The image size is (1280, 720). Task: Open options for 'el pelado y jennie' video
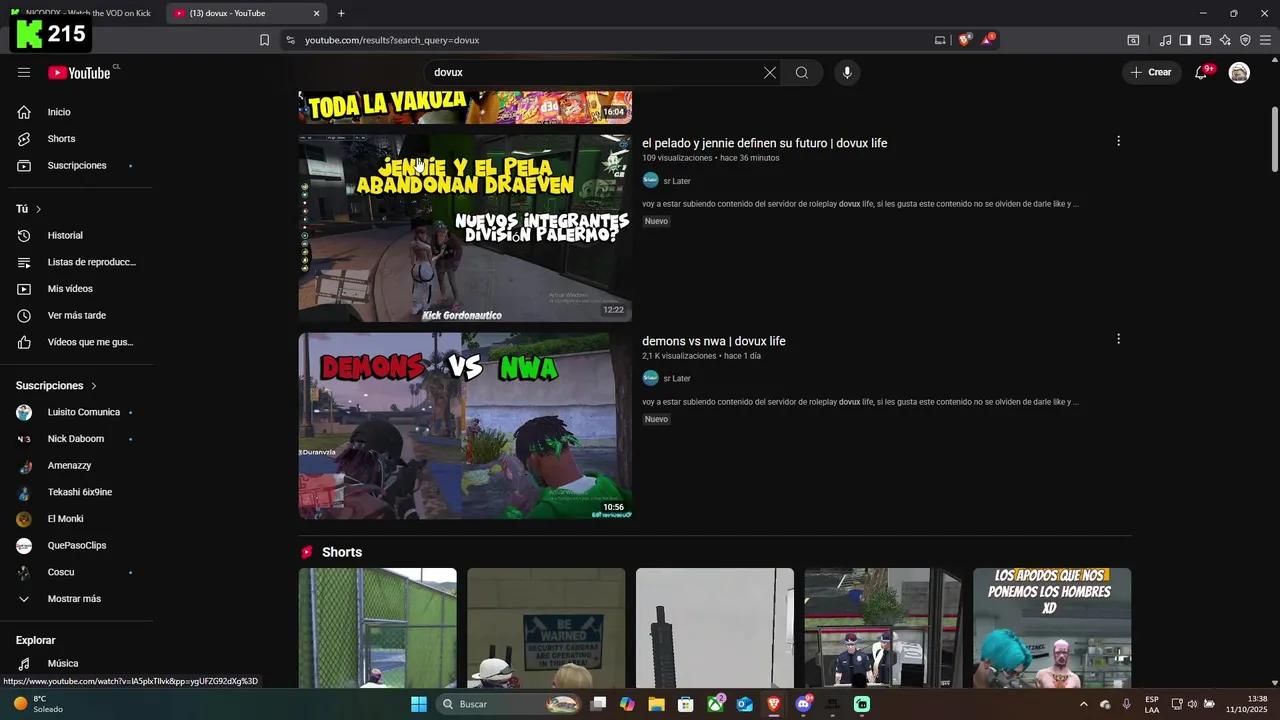[x=1118, y=141]
